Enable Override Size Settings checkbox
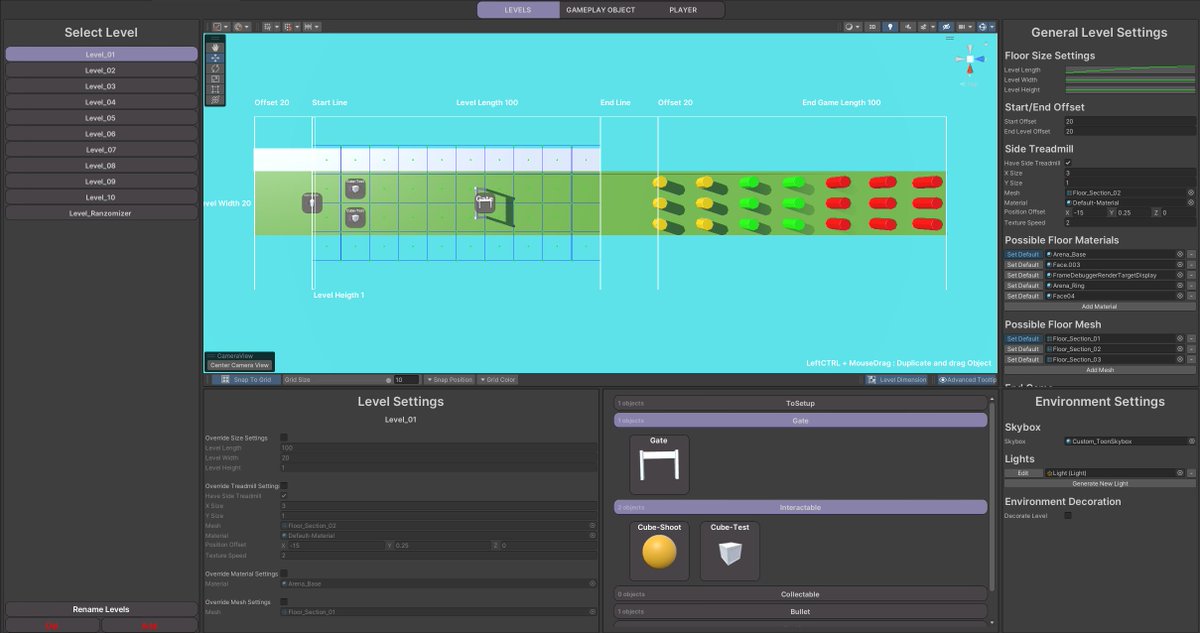Screen dimensions: 1200x633 click(284, 437)
